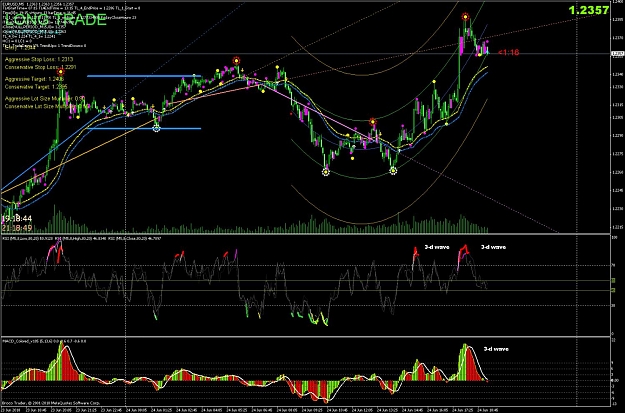Select the Aggressive Target line
625x413 pixels.
point(35,79)
